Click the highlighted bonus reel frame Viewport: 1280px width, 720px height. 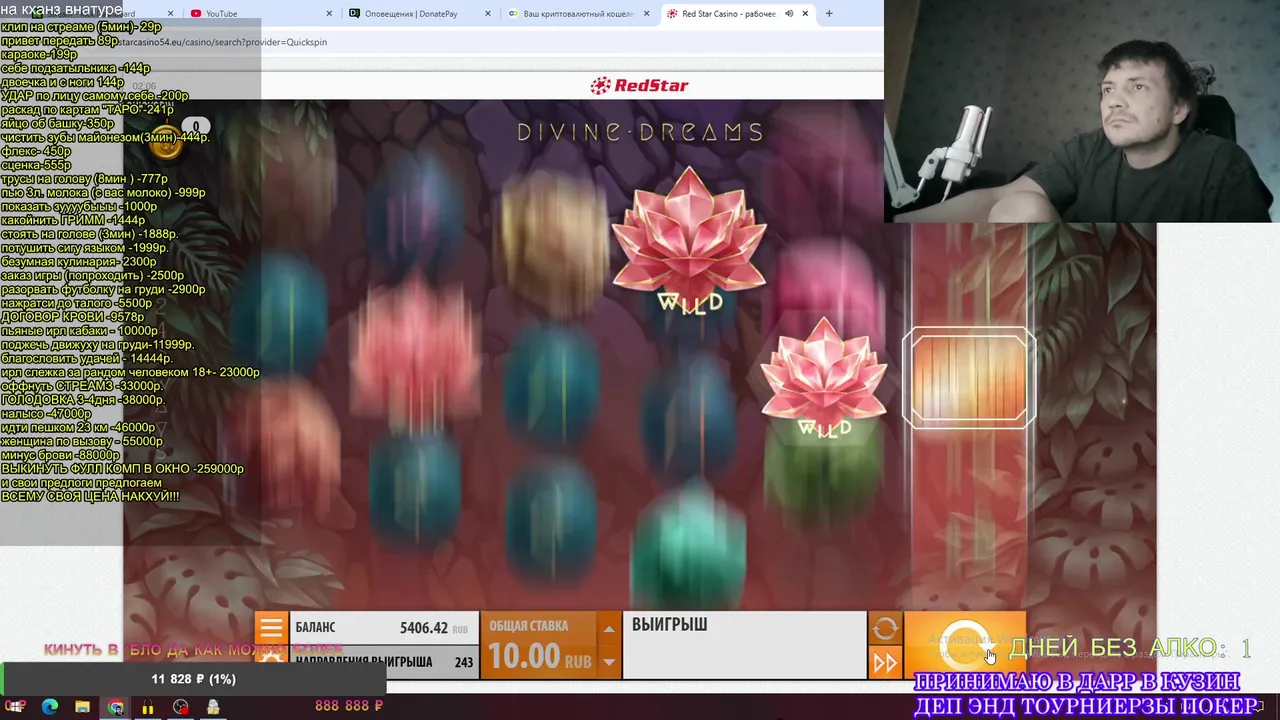[x=969, y=378]
